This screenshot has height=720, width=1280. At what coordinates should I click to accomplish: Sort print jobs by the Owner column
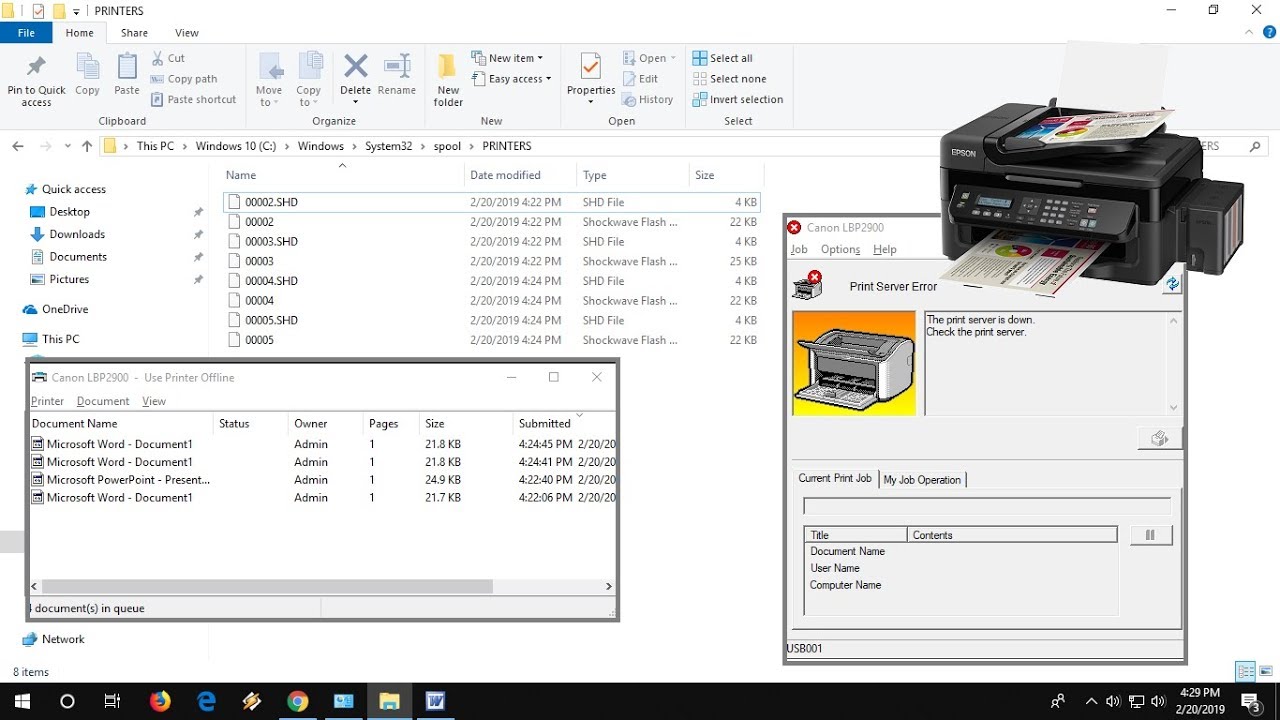tap(311, 424)
